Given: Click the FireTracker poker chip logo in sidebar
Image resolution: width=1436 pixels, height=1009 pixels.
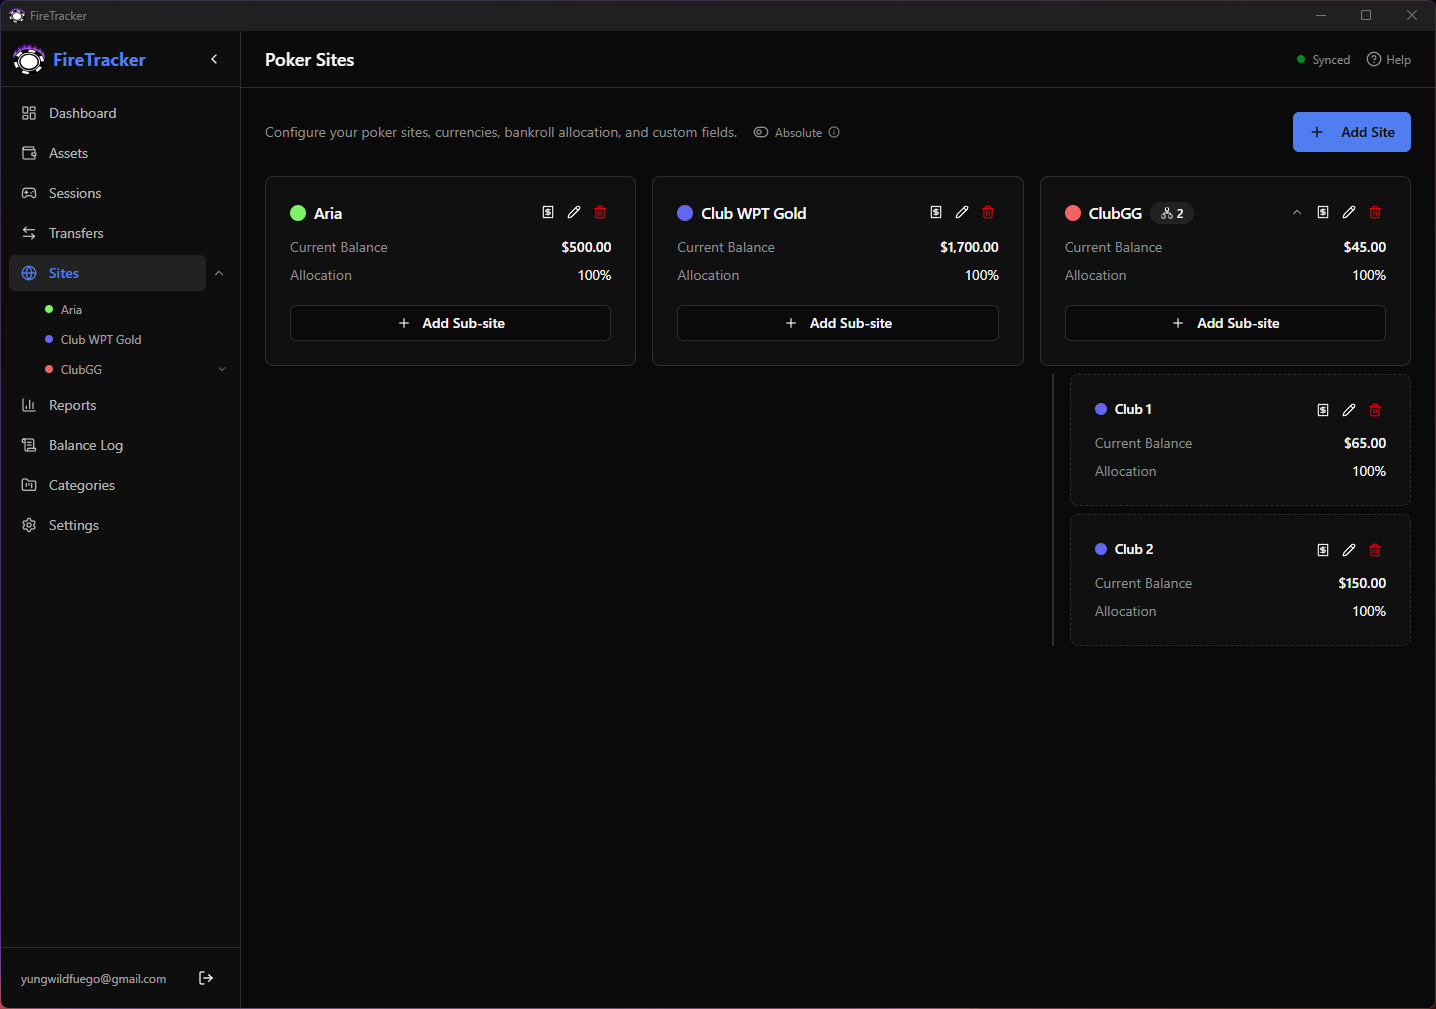Looking at the screenshot, I should click(x=29, y=60).
